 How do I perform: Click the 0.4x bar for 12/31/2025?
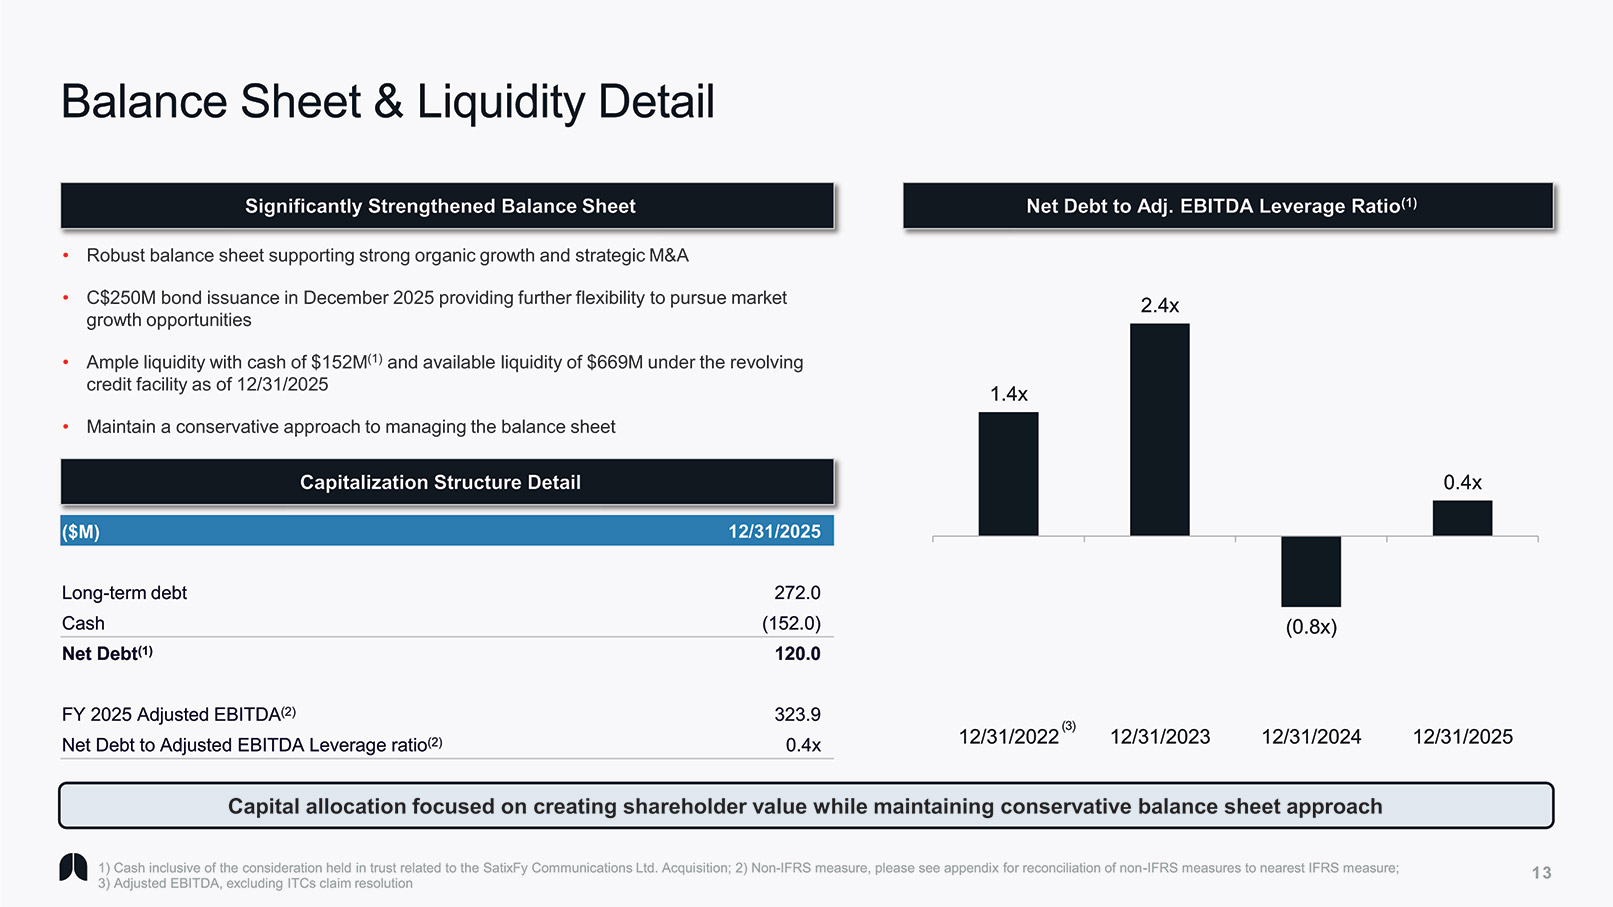tap(1462, 518)
